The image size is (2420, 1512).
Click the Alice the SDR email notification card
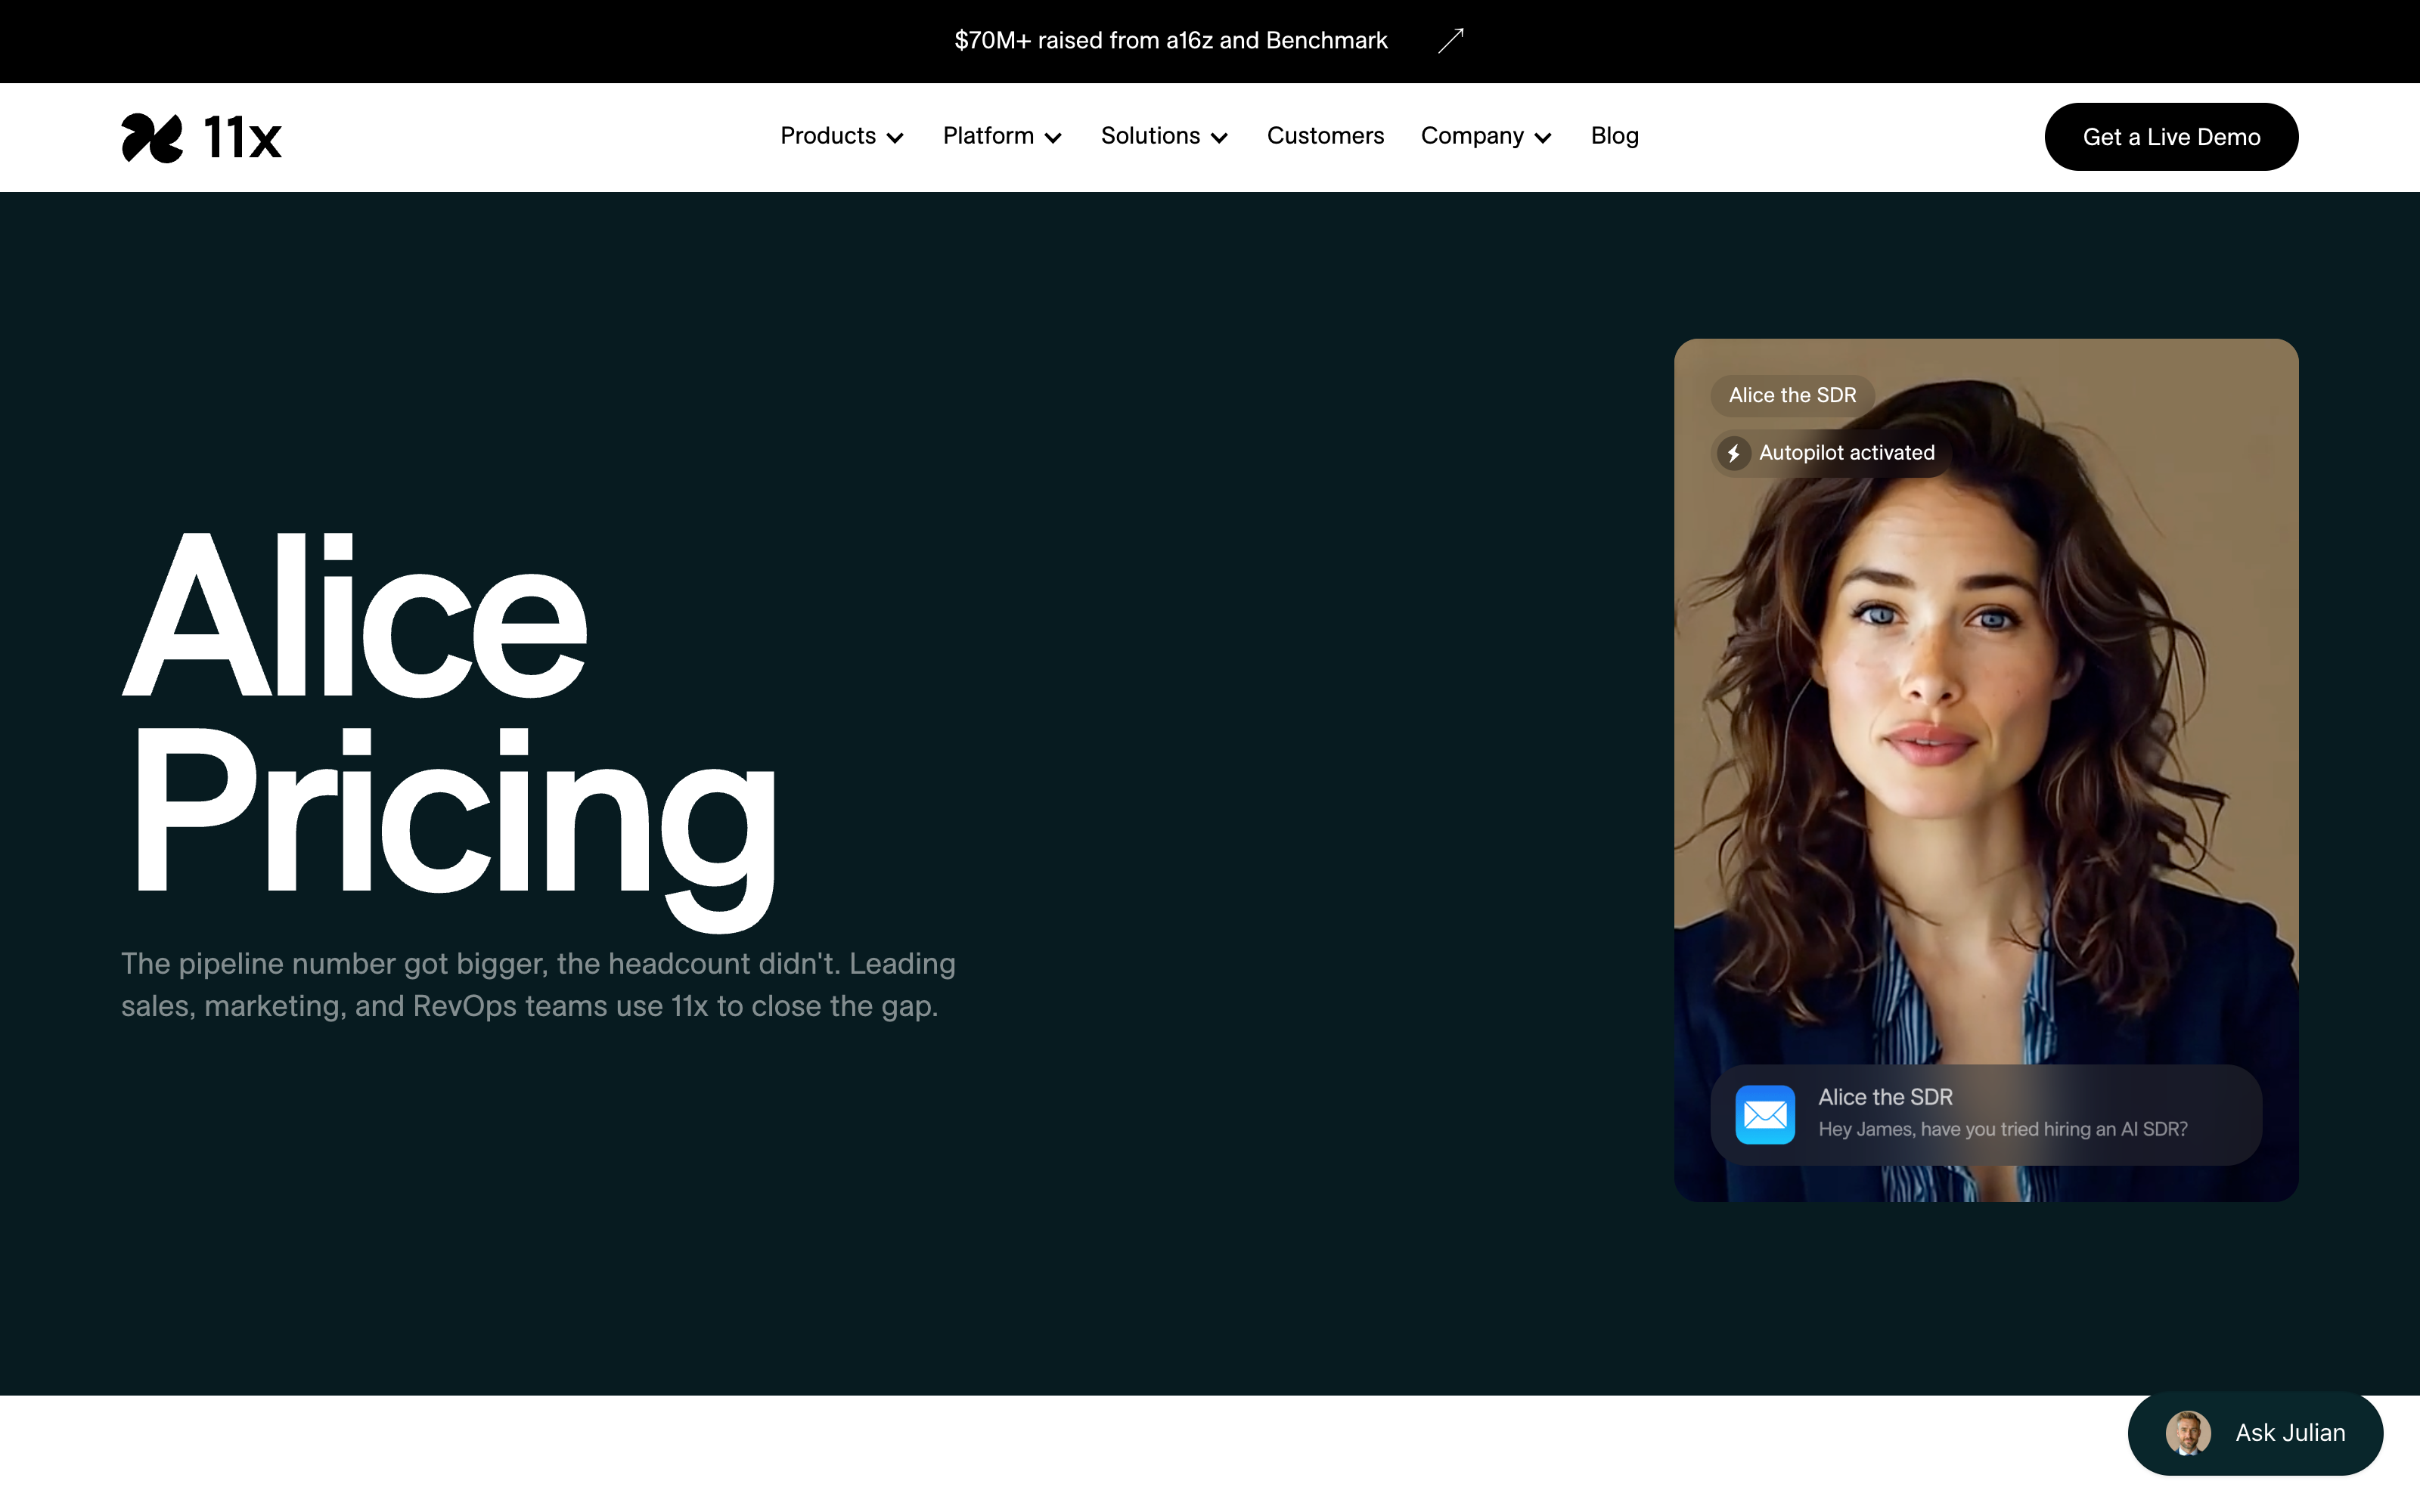(x=1986, y=1114)
